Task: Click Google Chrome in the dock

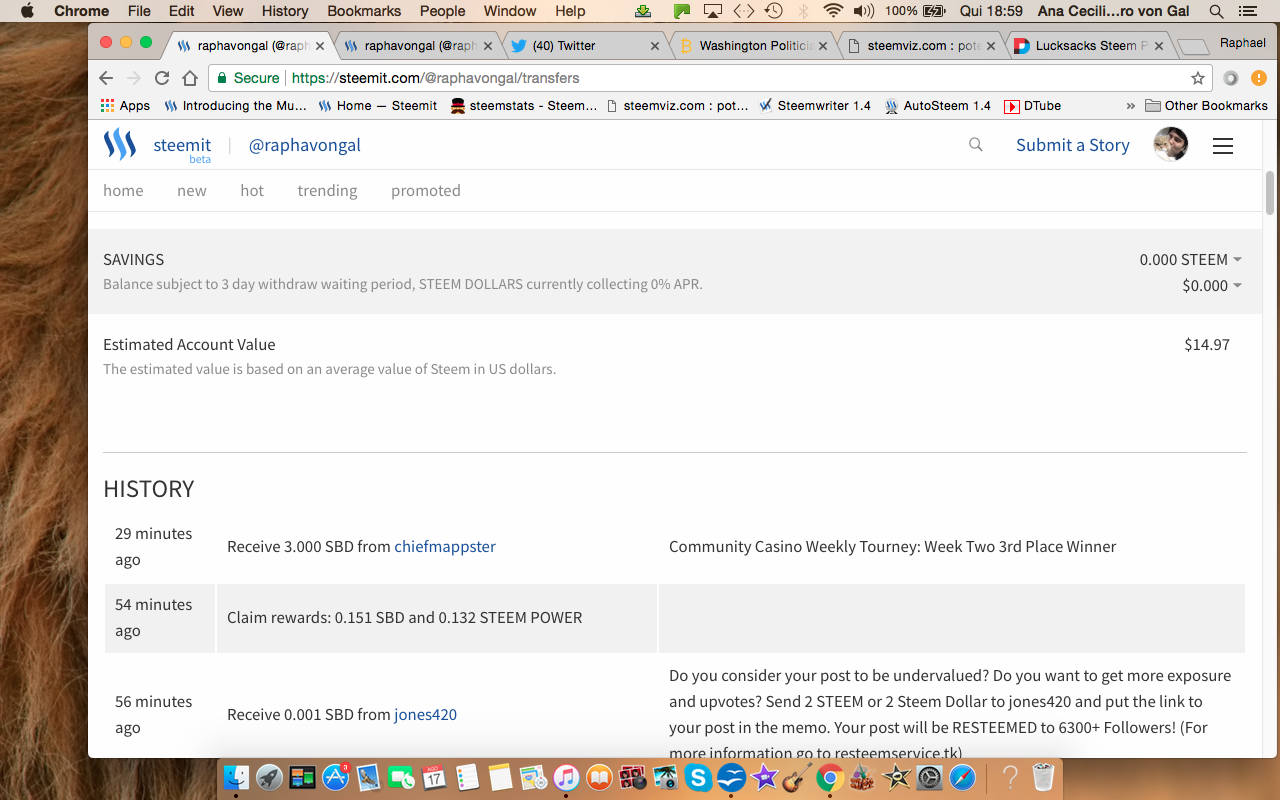Action: [829, 777]
